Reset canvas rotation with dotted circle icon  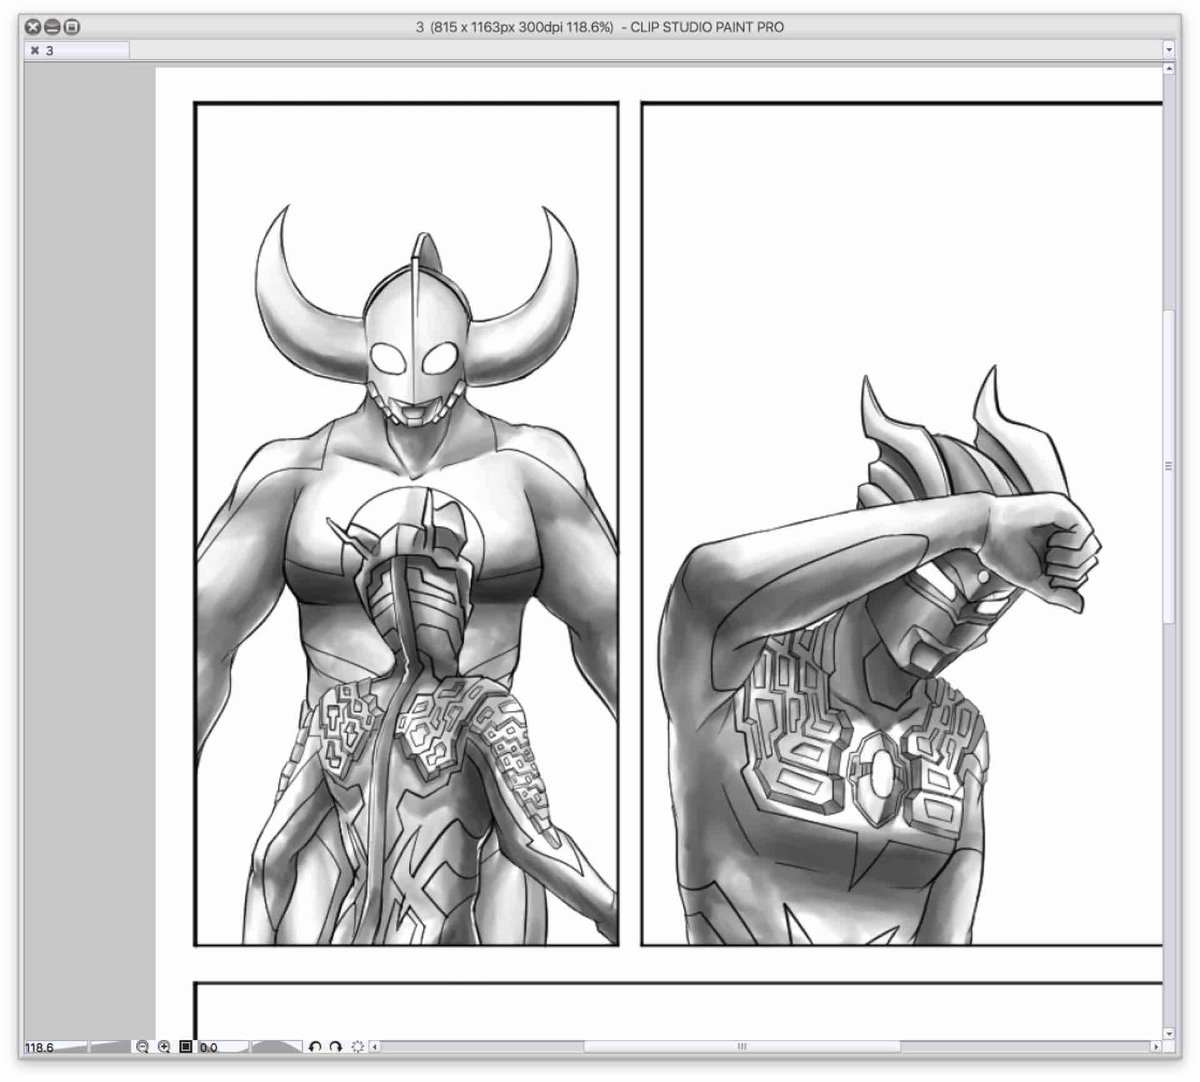coord(357,1047)
